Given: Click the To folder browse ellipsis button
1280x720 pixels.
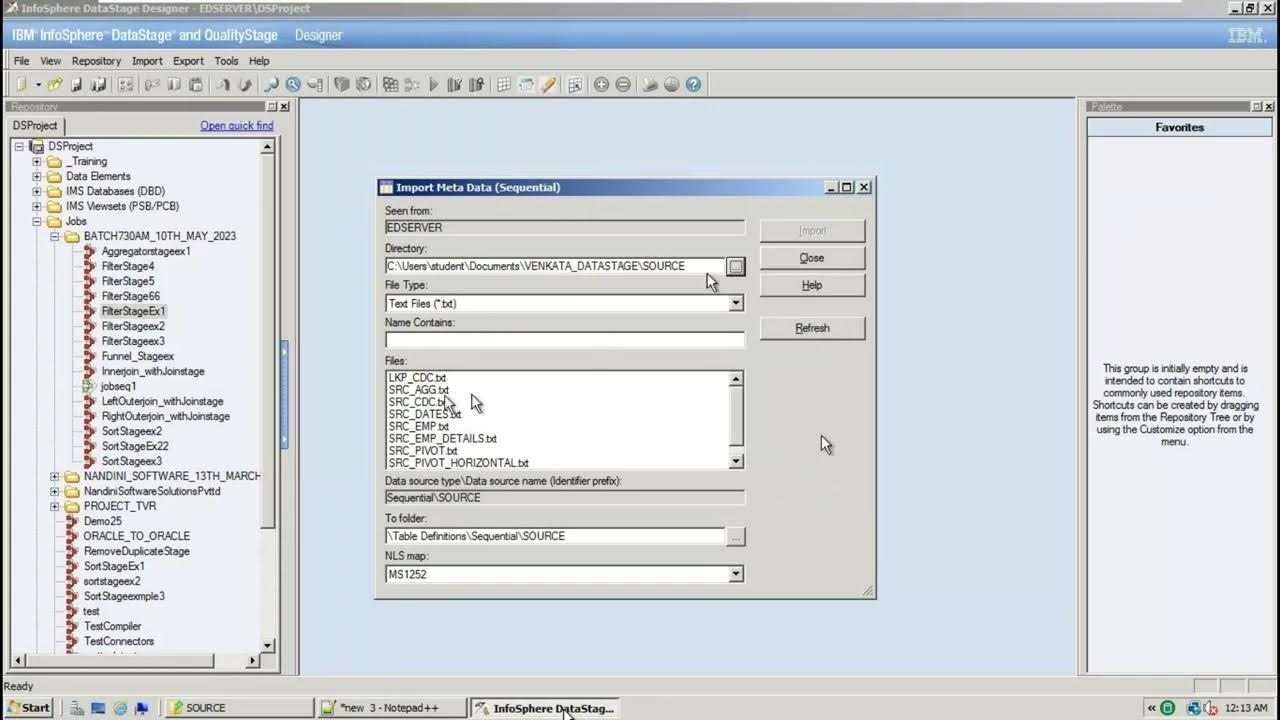Looking at the screenshot, I should point(736,537).
